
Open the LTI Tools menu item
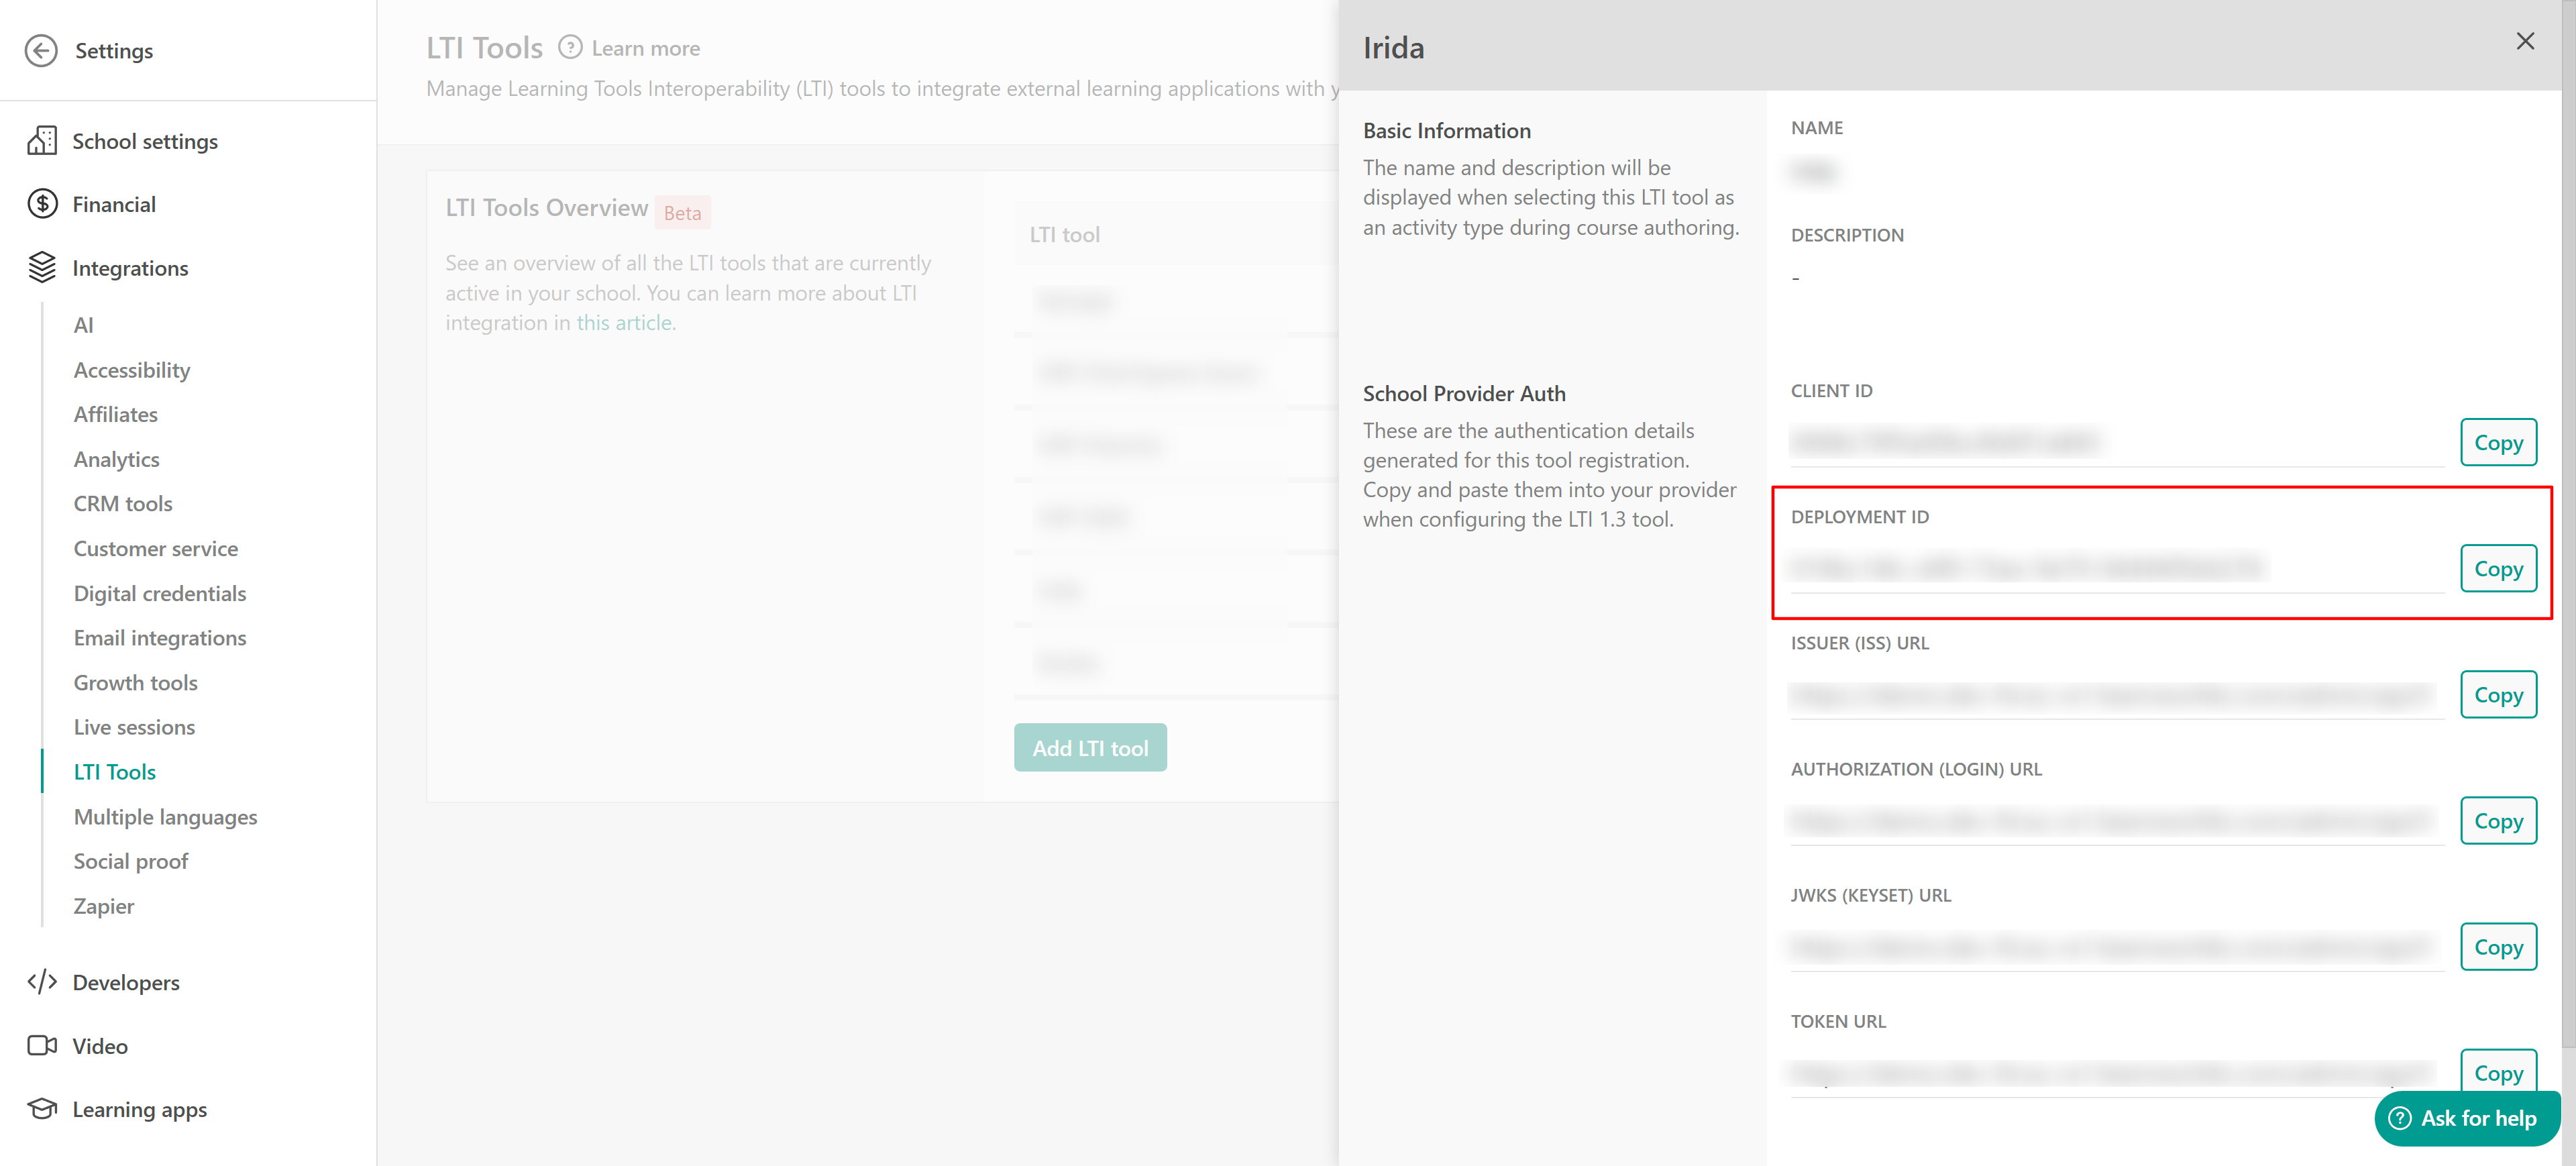(114, 771)
